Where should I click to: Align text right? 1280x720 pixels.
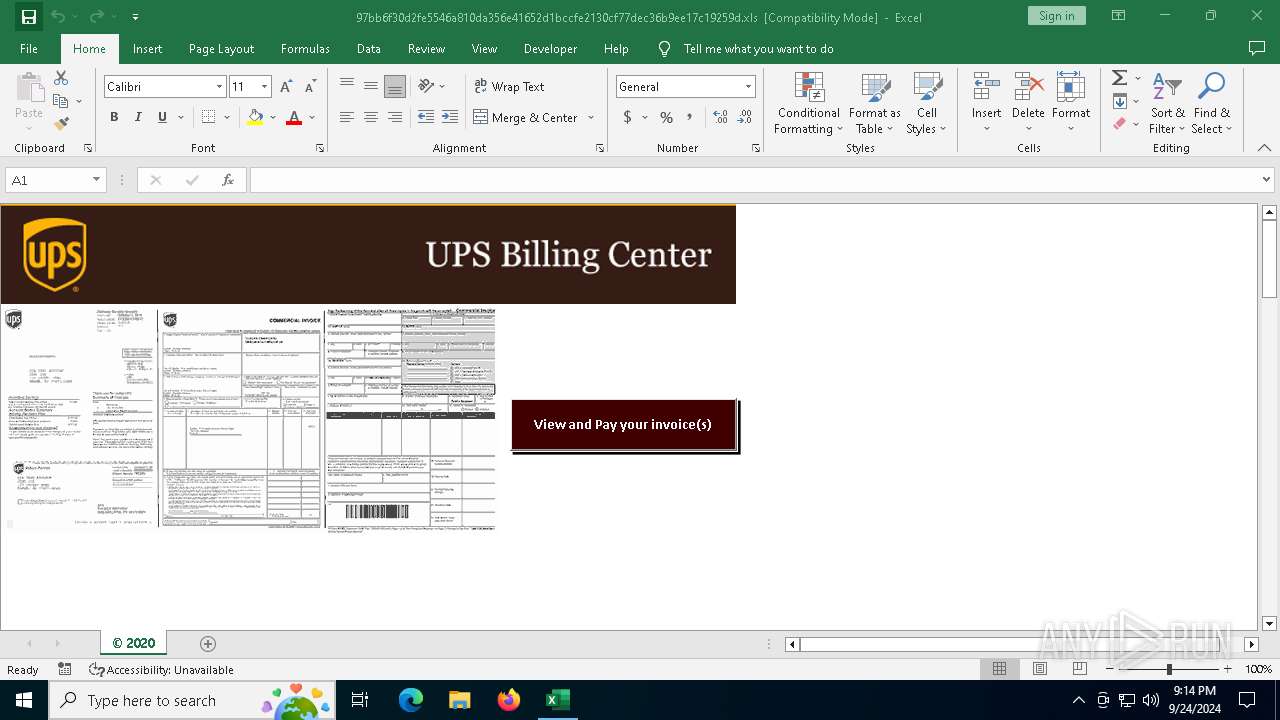click(395, 117)
